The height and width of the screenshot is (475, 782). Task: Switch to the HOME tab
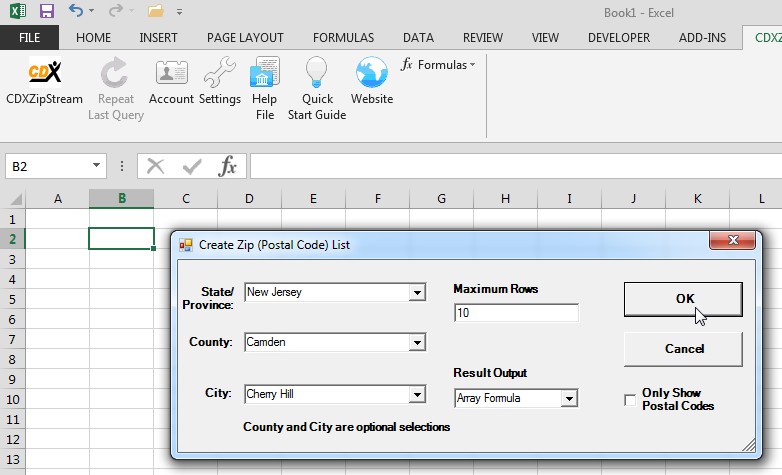pos(93,37)
